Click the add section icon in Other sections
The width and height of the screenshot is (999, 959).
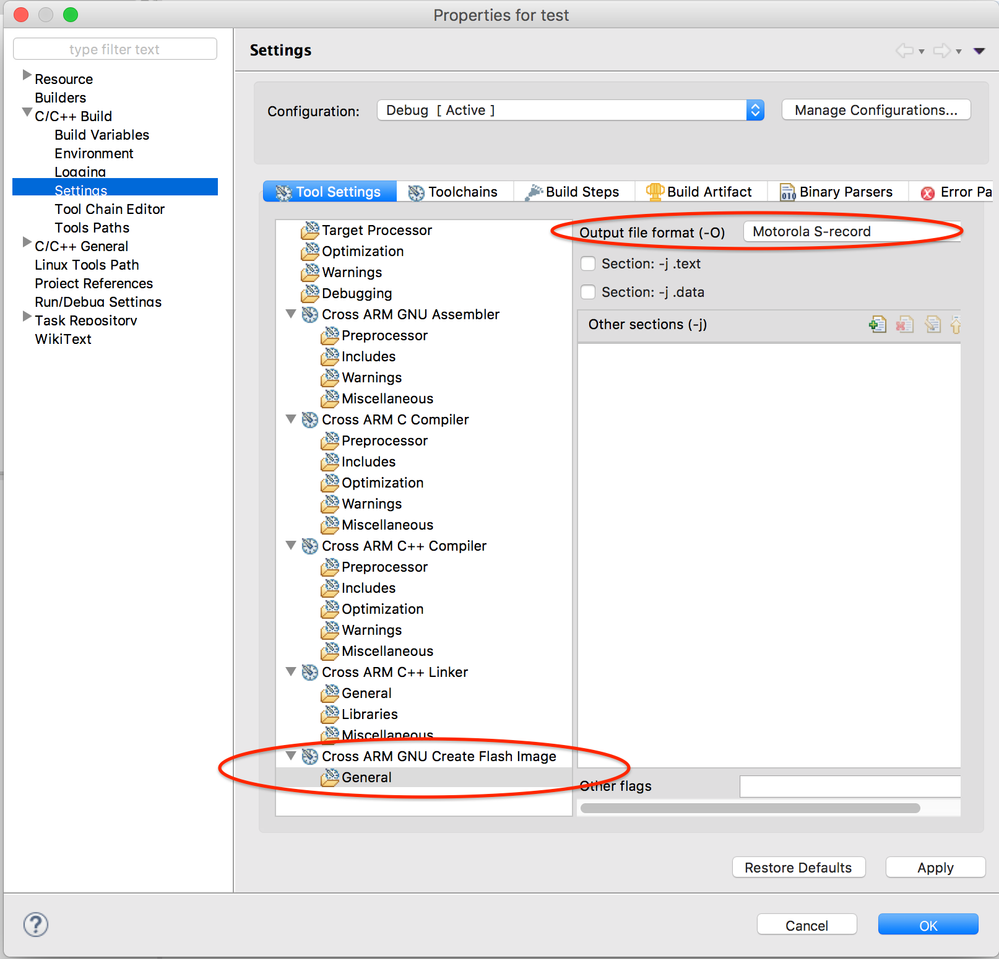pyautogui.click(x=877, y=324)
